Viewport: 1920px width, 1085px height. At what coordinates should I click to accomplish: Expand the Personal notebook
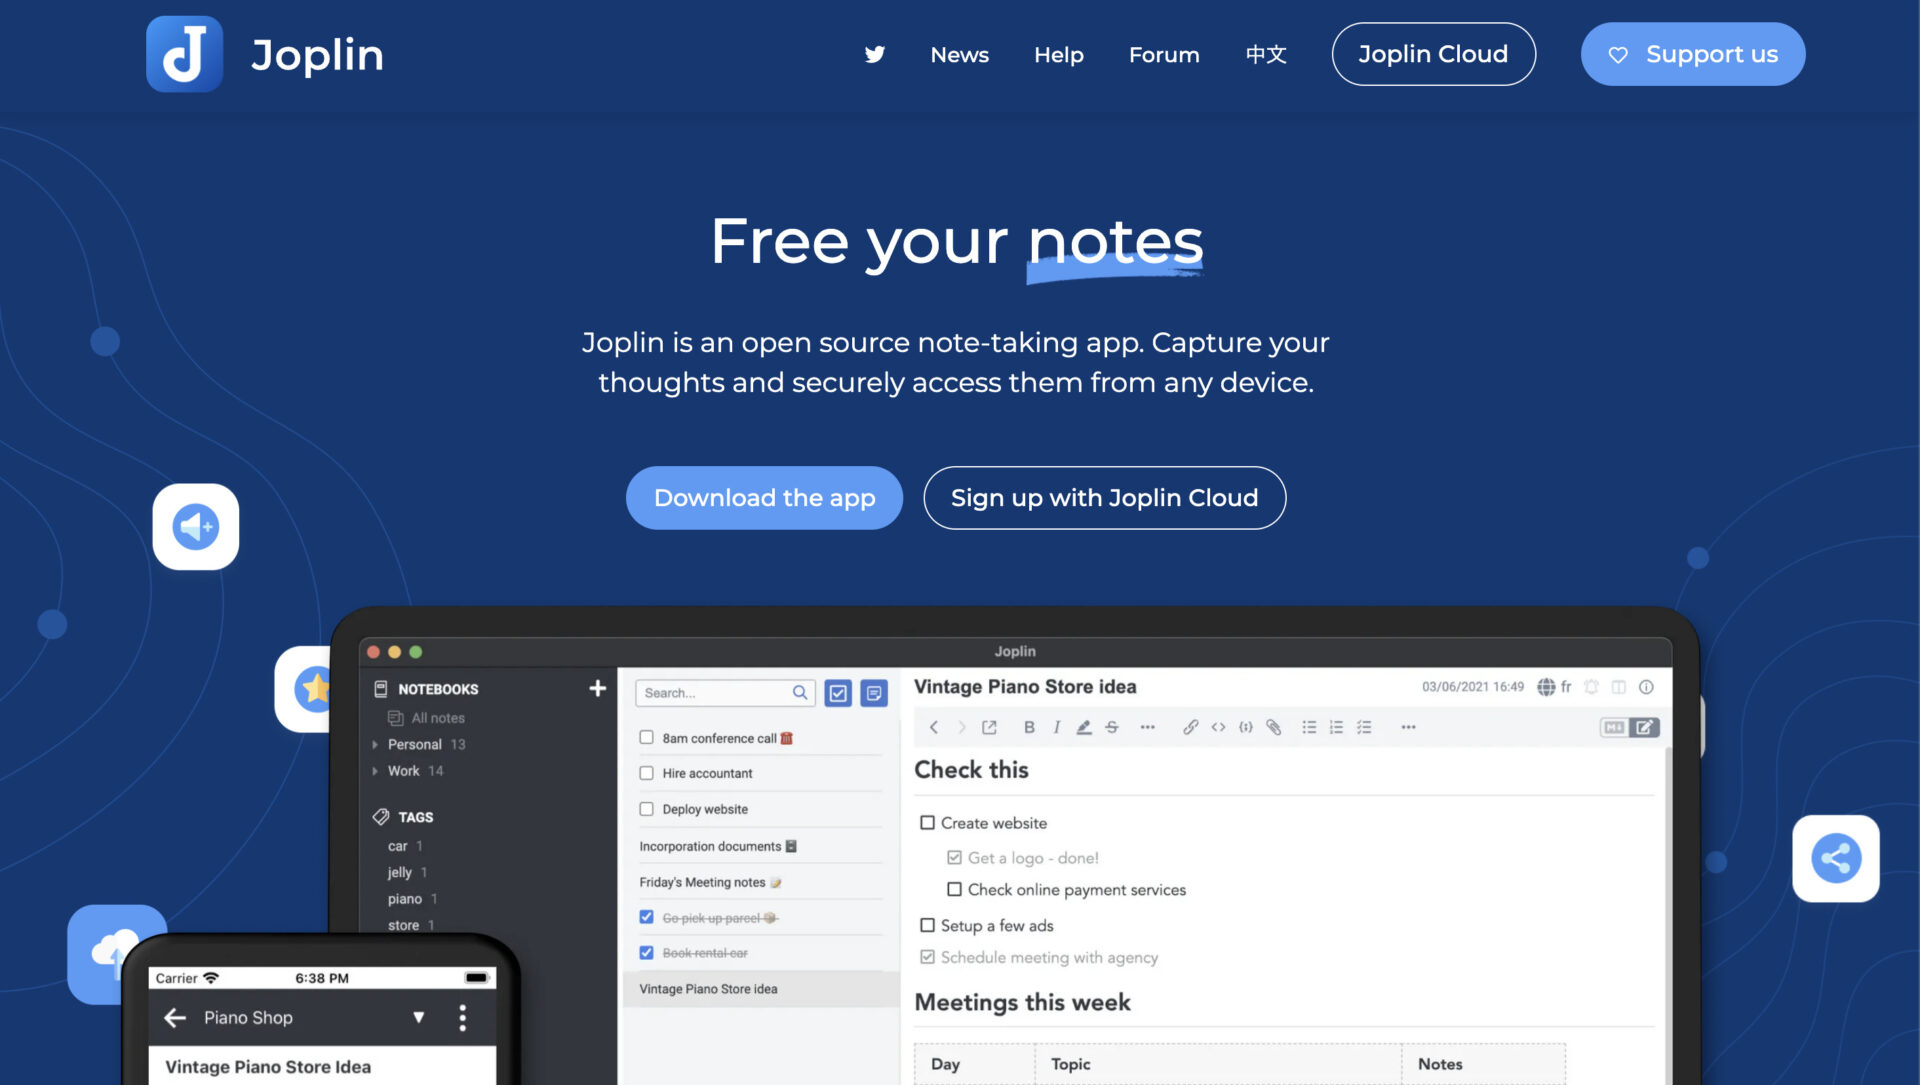[x=375, y=744]
